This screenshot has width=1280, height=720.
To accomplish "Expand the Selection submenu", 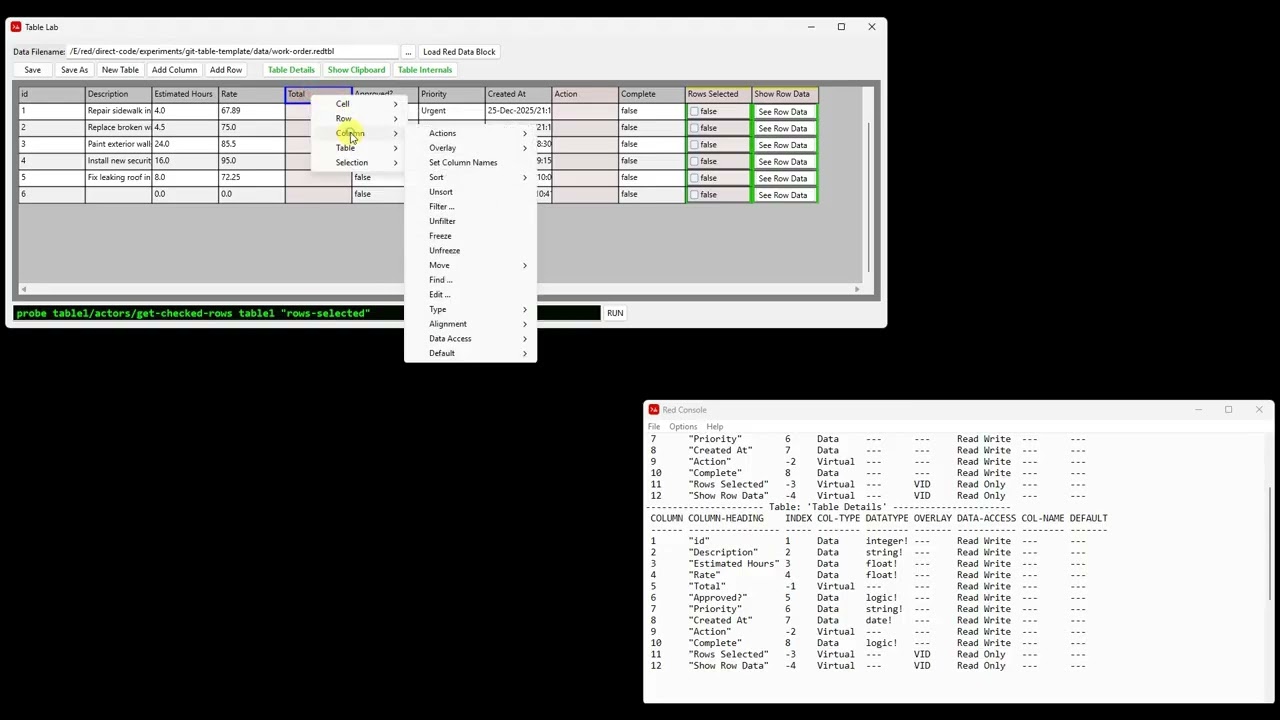I will coord(358,163).
